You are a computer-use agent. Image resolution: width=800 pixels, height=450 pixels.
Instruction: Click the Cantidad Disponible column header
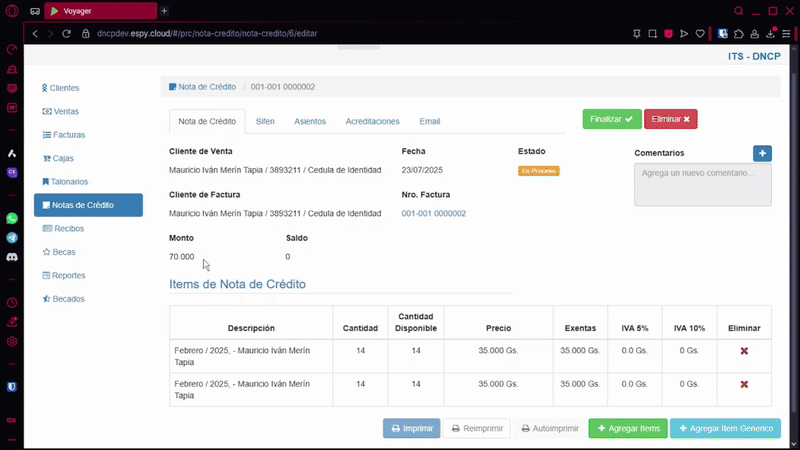tap(416, 322)
